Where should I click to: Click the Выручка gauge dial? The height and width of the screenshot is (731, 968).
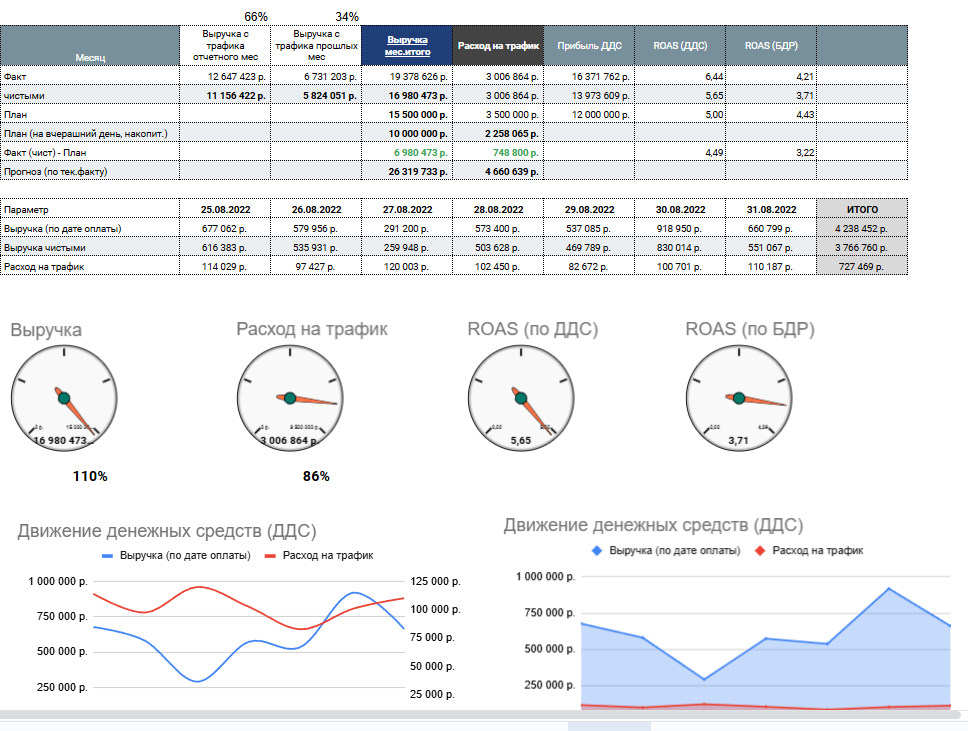point(64,398)
